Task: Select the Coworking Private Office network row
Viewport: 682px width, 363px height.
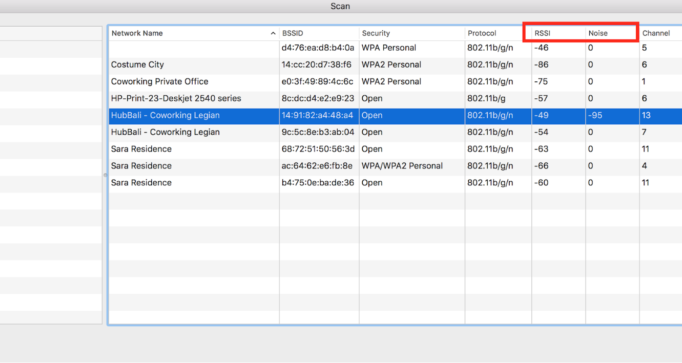Action: tap(395, 82)
